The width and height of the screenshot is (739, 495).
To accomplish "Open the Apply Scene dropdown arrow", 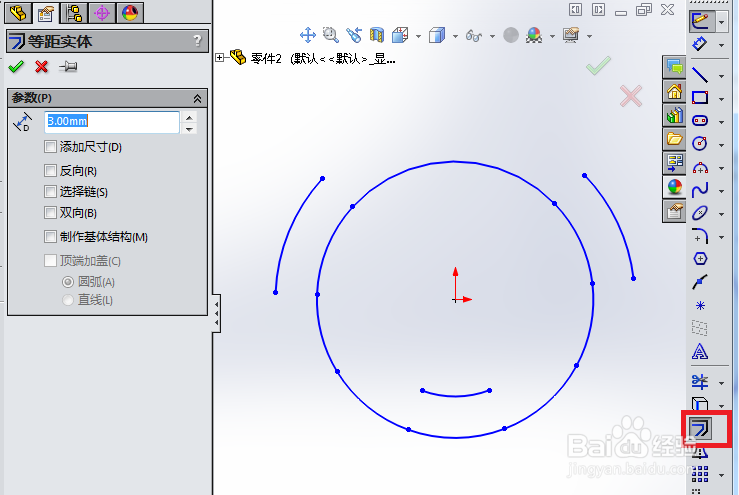I will tap(552, 36).
